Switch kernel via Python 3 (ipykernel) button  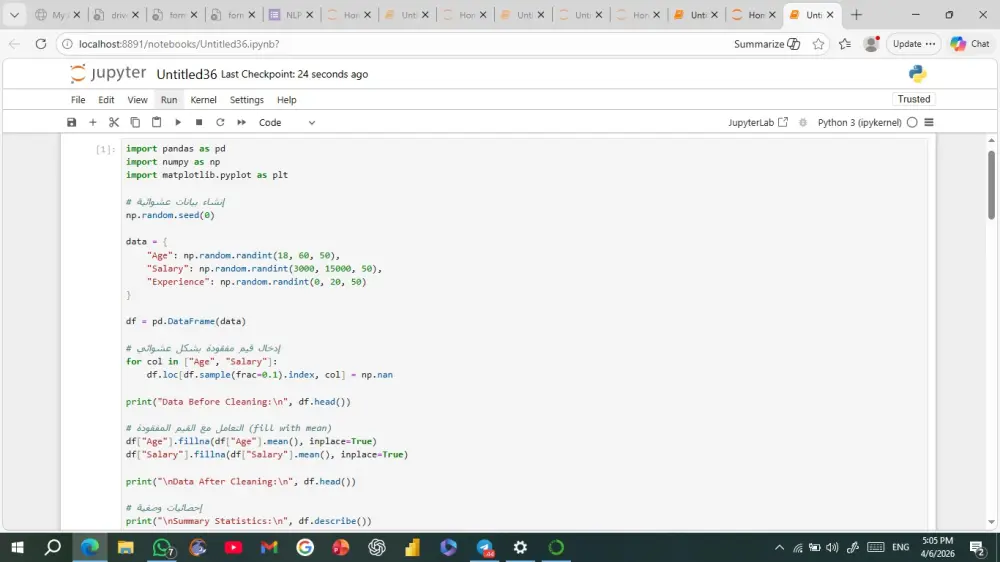(x=859, y=122)
